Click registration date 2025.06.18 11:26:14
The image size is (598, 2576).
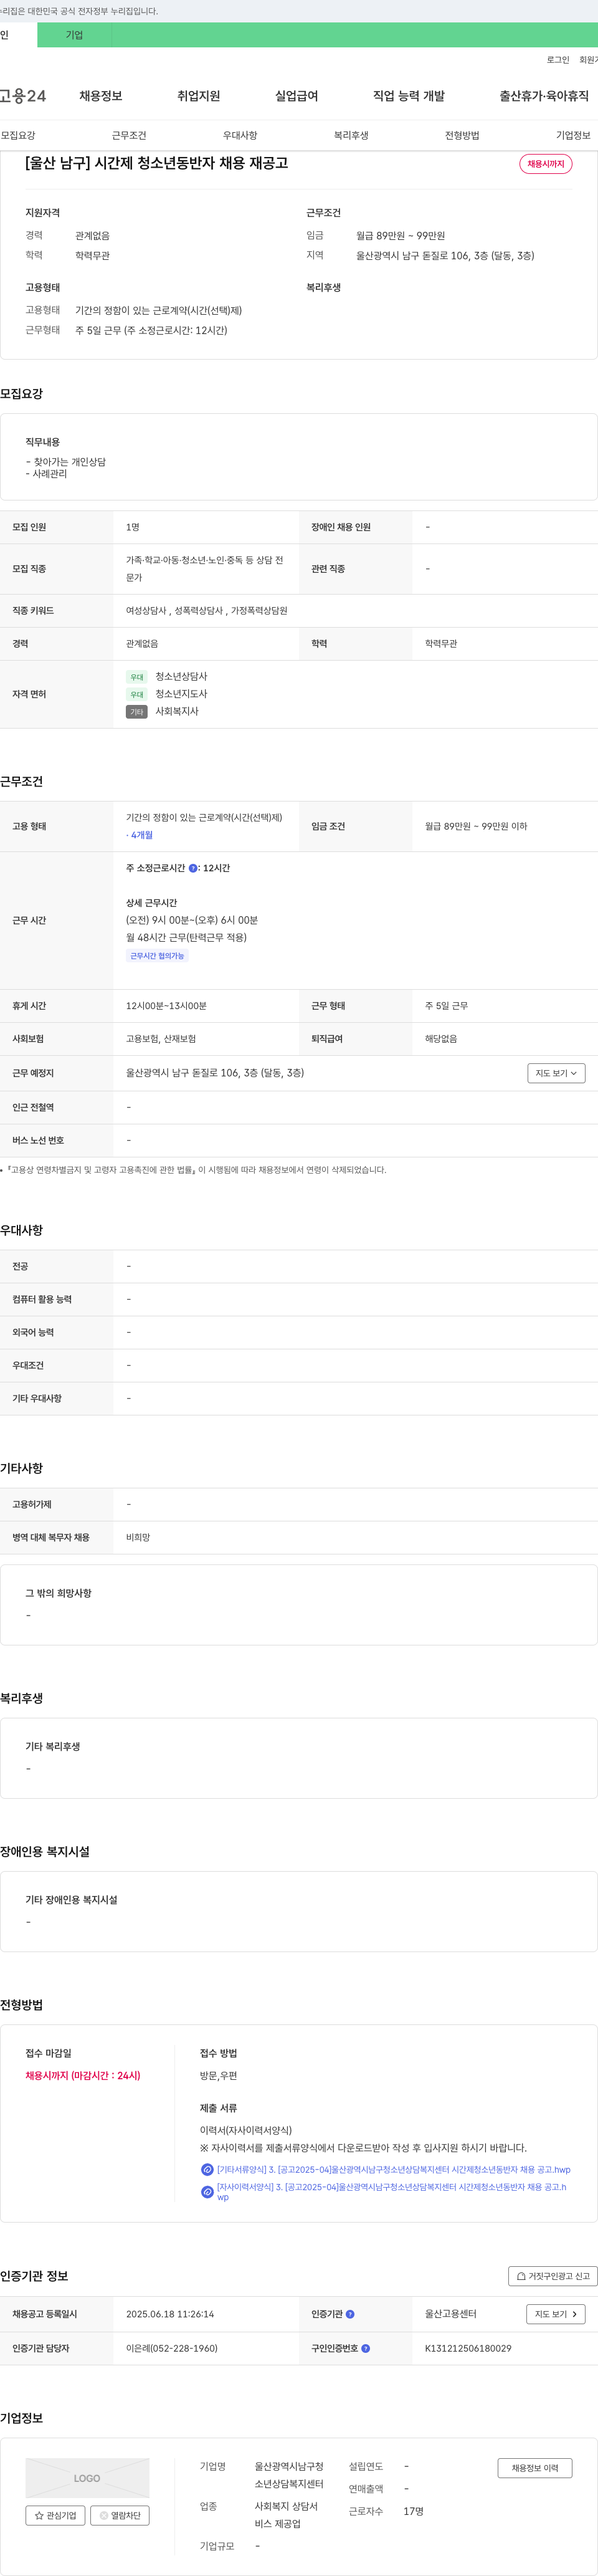(170, 2314)
